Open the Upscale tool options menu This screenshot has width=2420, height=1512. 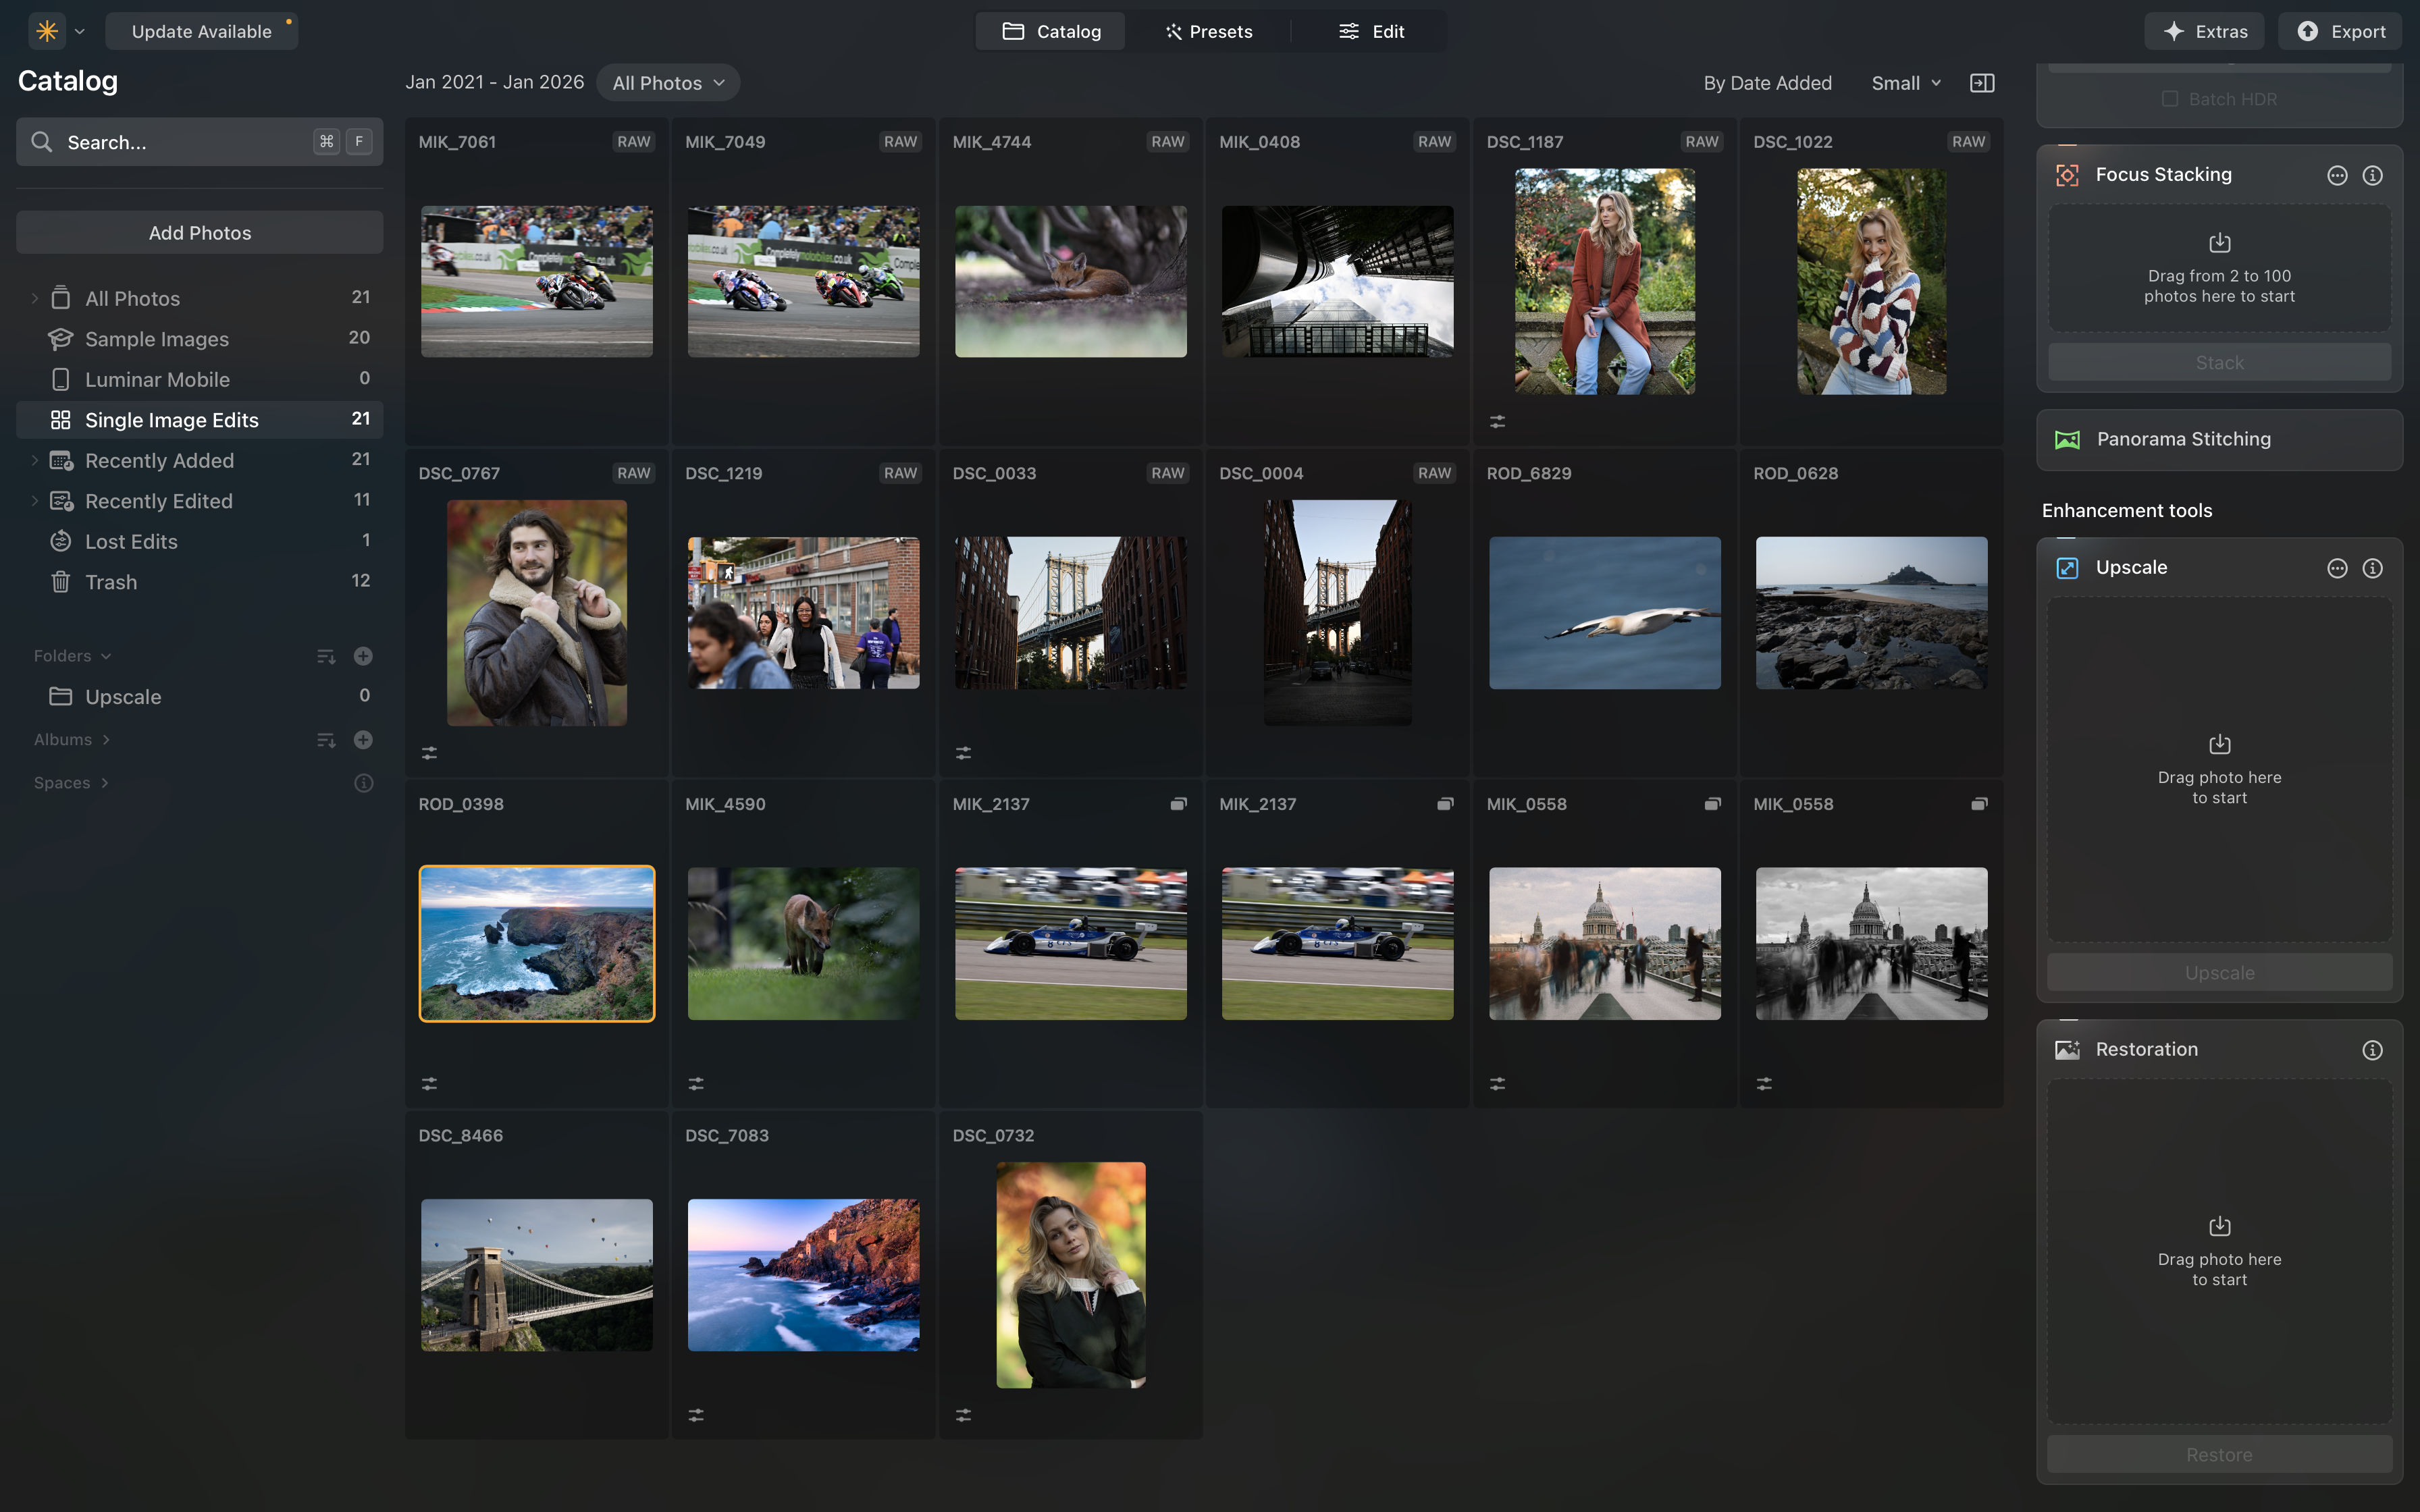[2337, 567]
